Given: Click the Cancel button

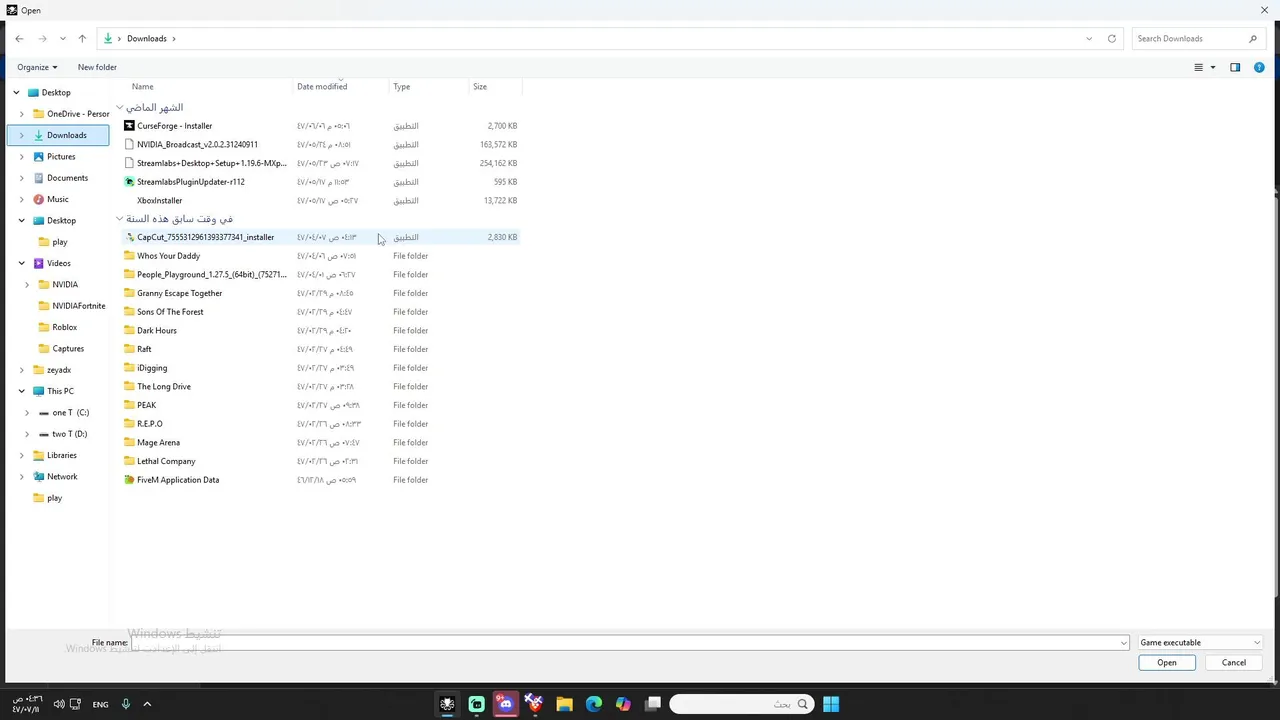Looking at the screenshot, I should 1234,663.
